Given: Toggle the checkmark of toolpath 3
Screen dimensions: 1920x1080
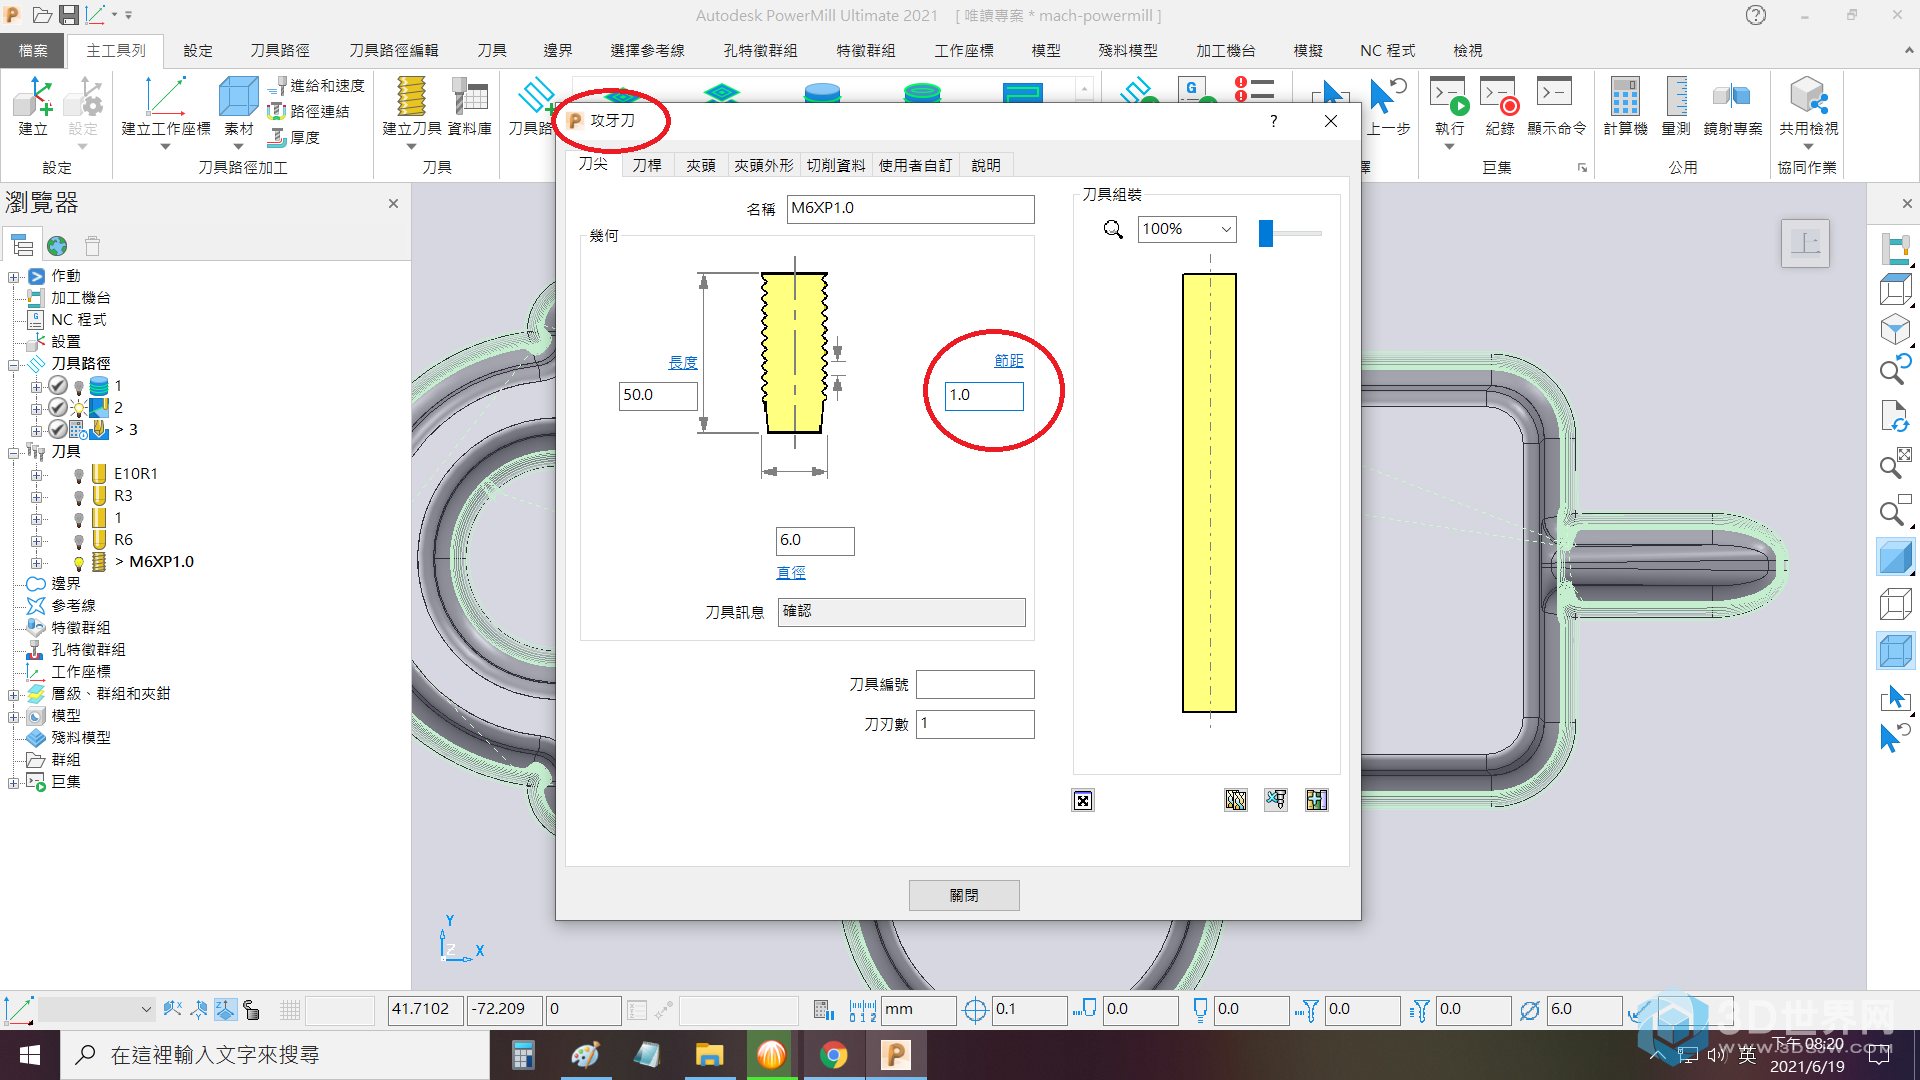Looking at the screenshot, I should pyautogui.click(x=58, y=430).
